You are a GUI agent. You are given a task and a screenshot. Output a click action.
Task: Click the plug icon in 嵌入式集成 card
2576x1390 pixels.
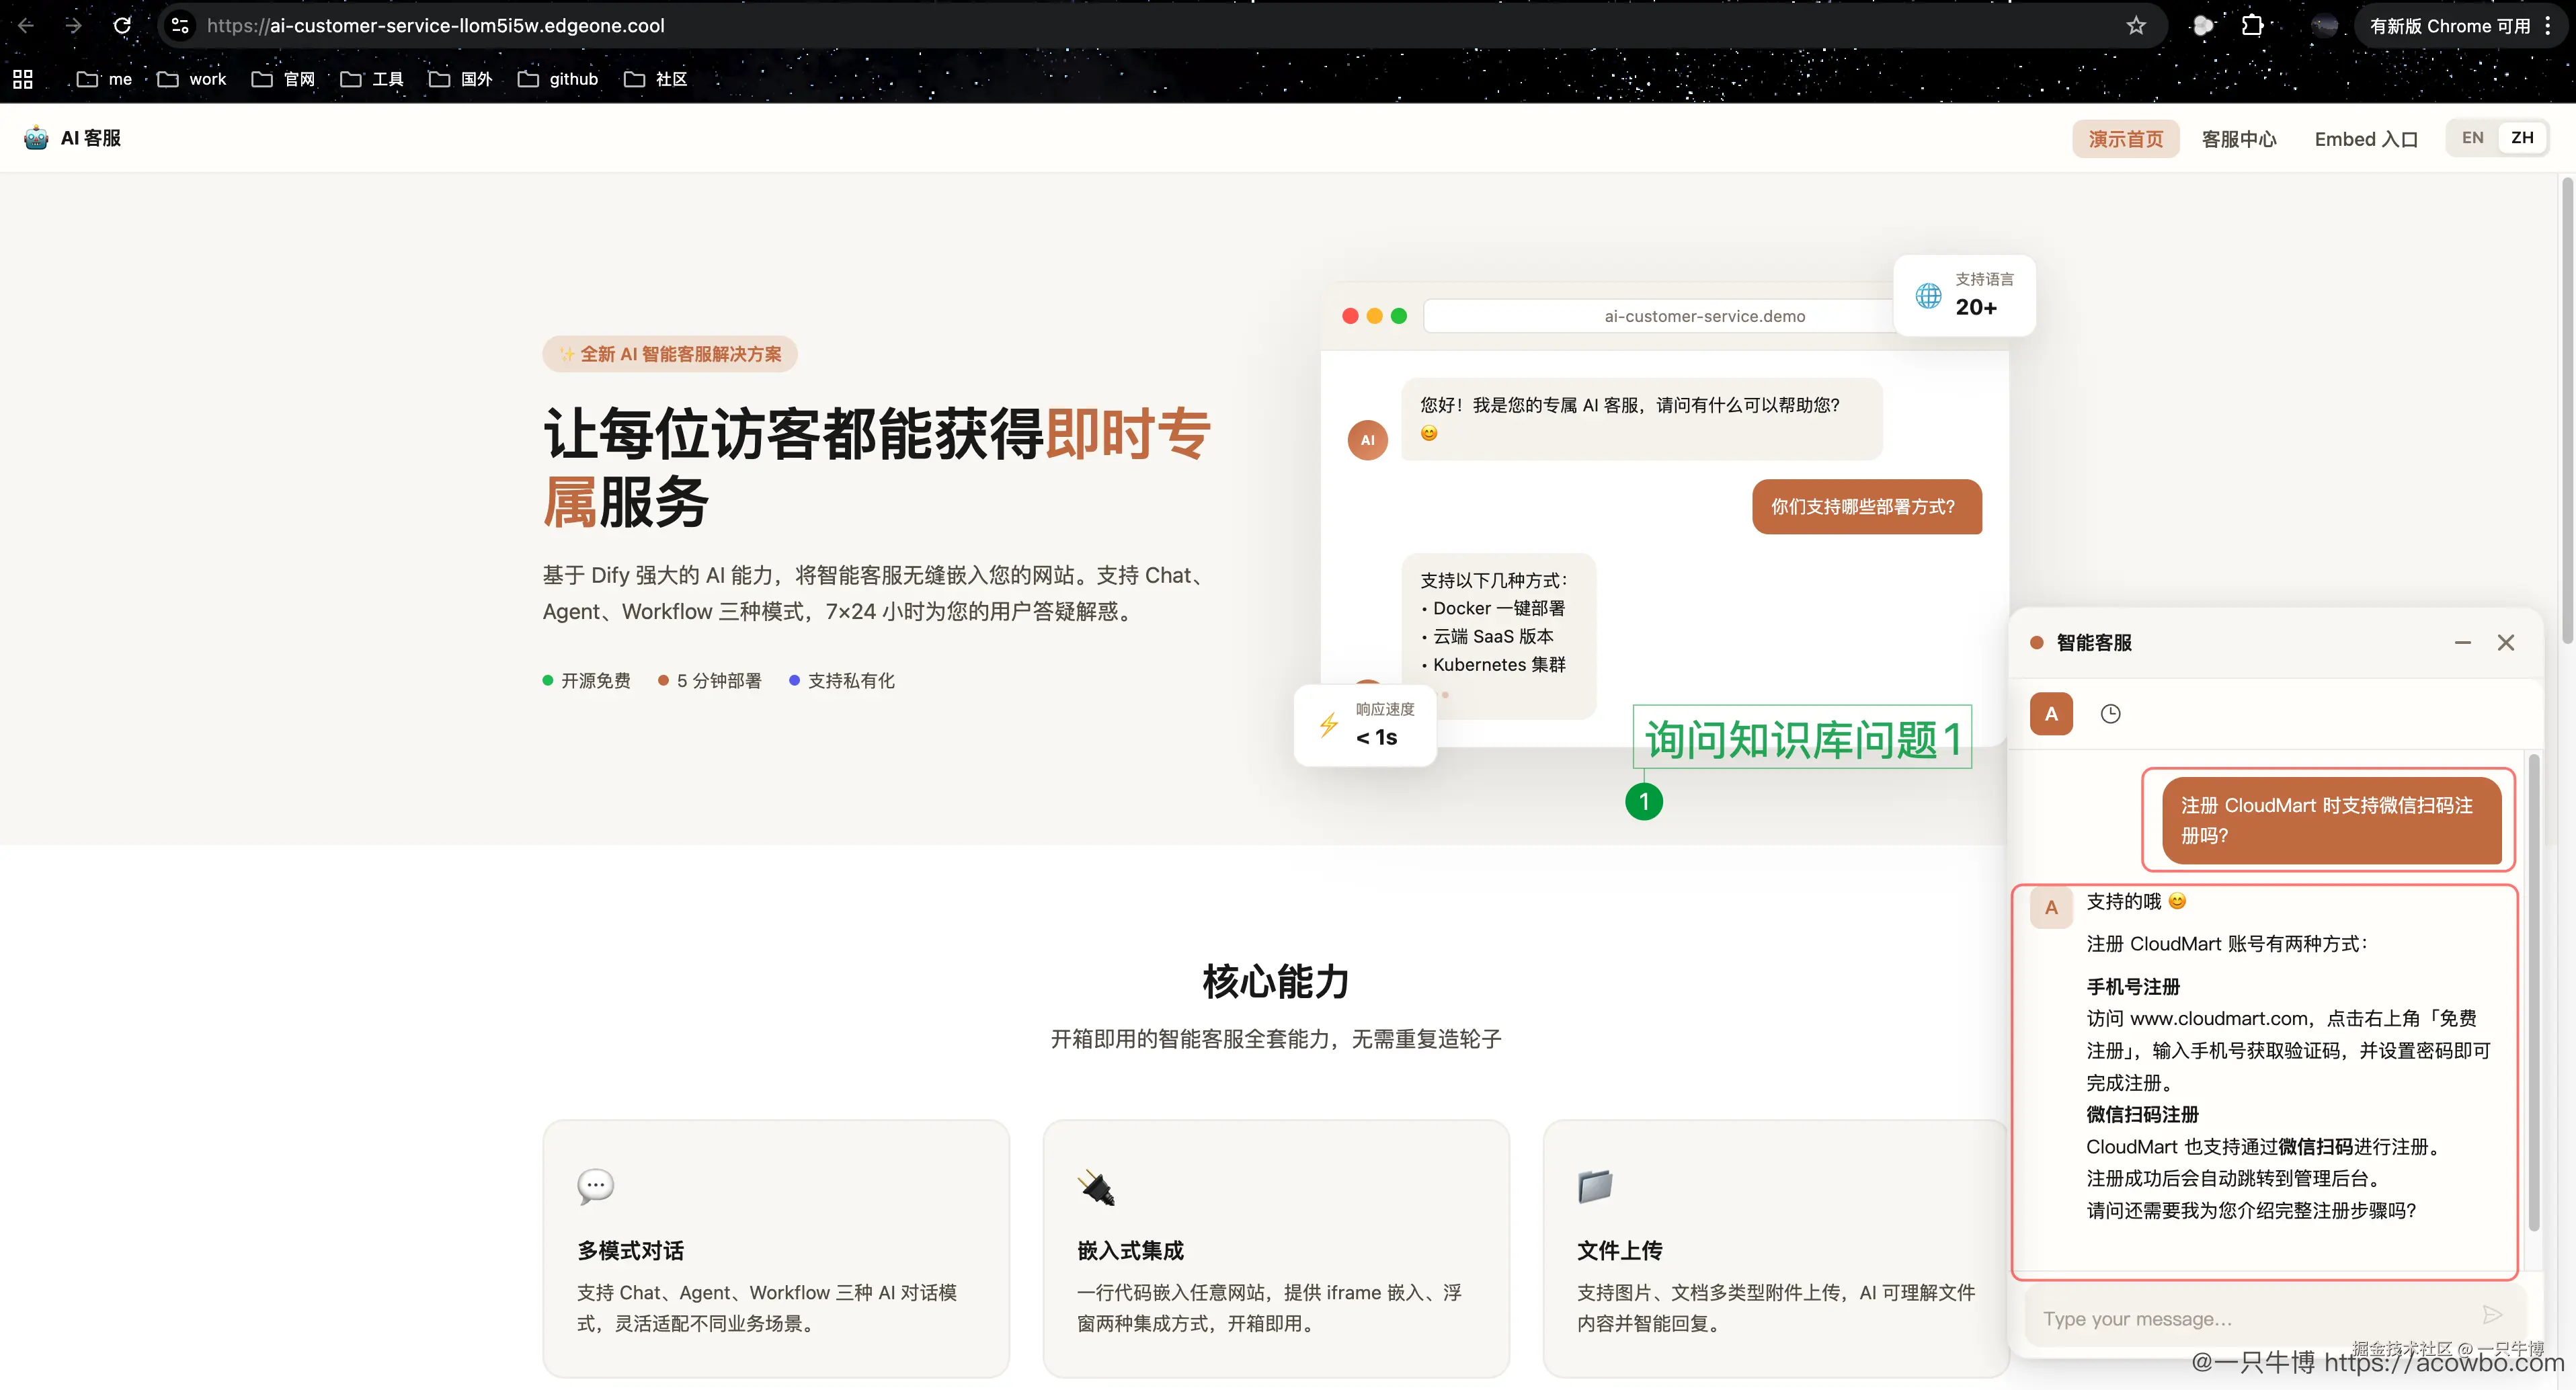(x=1095, y=1187)
